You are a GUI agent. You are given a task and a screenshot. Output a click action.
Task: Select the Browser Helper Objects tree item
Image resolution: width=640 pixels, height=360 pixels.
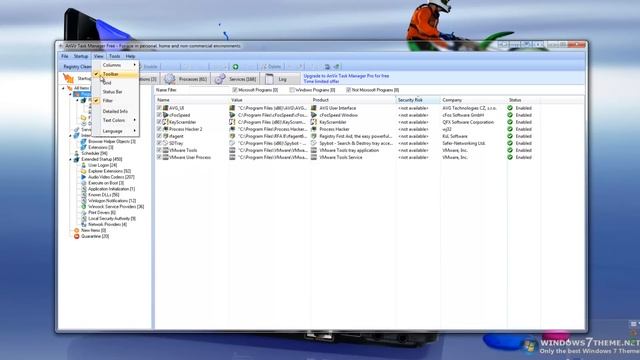tap(112, 142)
